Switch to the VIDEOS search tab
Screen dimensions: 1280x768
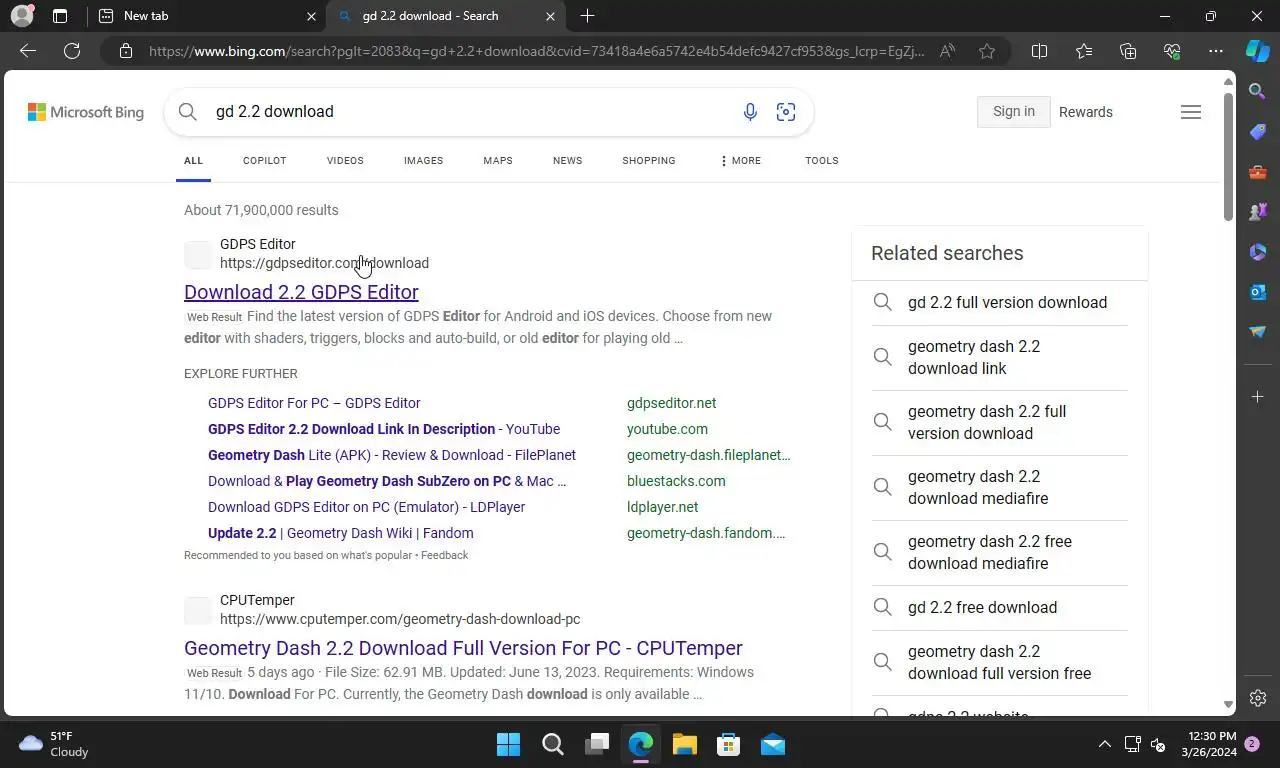tap(345, 160)
